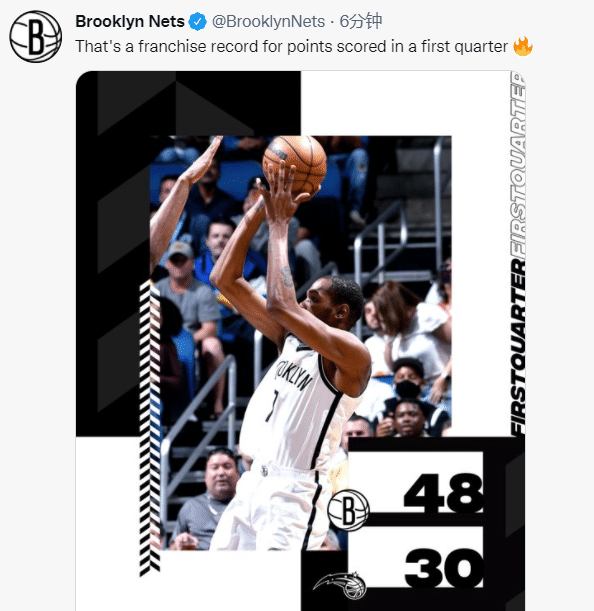Open the Brooklyn Nets profile avatar

pos(35,36)
